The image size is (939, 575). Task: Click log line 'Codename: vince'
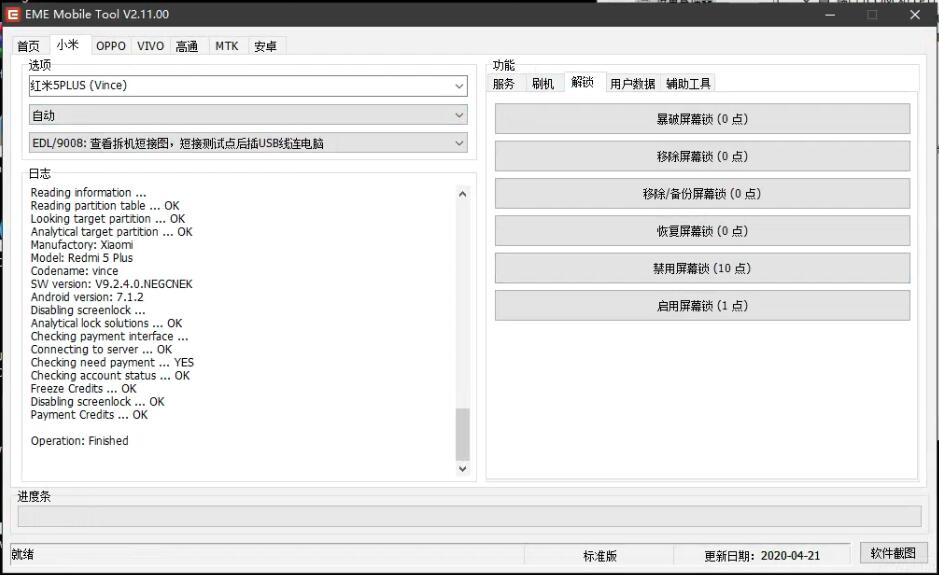(74, 271)
